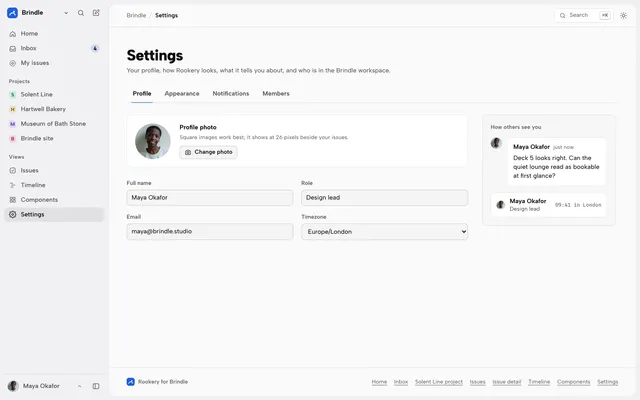Viewport: 640px width, 400px height.
Task: Follow the footer Components link
Action: pos(573,382)
